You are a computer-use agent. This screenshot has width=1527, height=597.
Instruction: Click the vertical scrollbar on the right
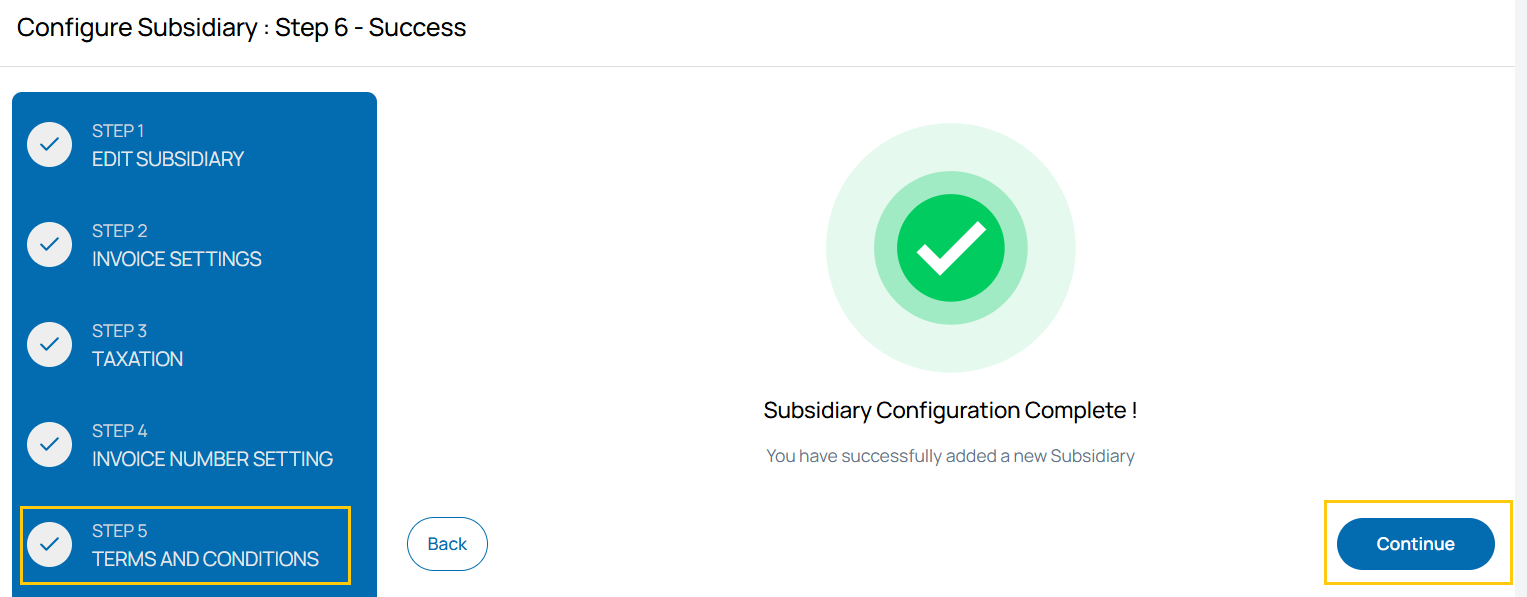click(x=1520, y=300)
